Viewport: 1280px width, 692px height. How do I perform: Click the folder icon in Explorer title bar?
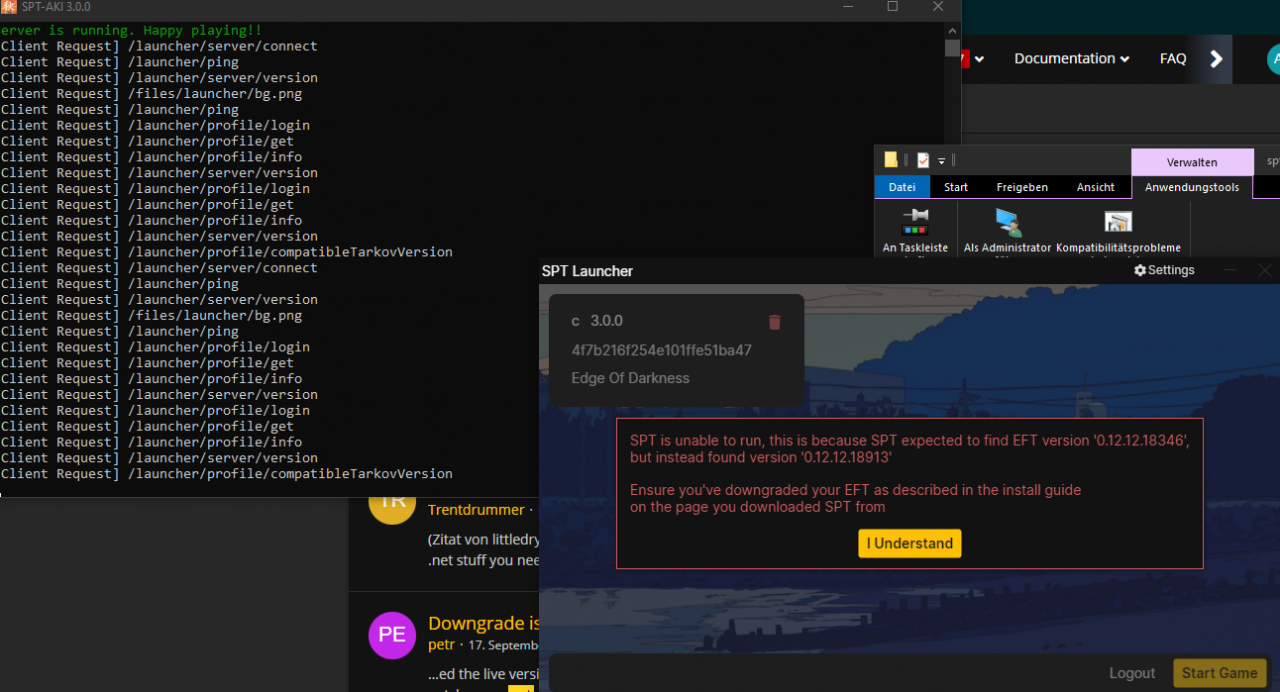coord(891,160)
